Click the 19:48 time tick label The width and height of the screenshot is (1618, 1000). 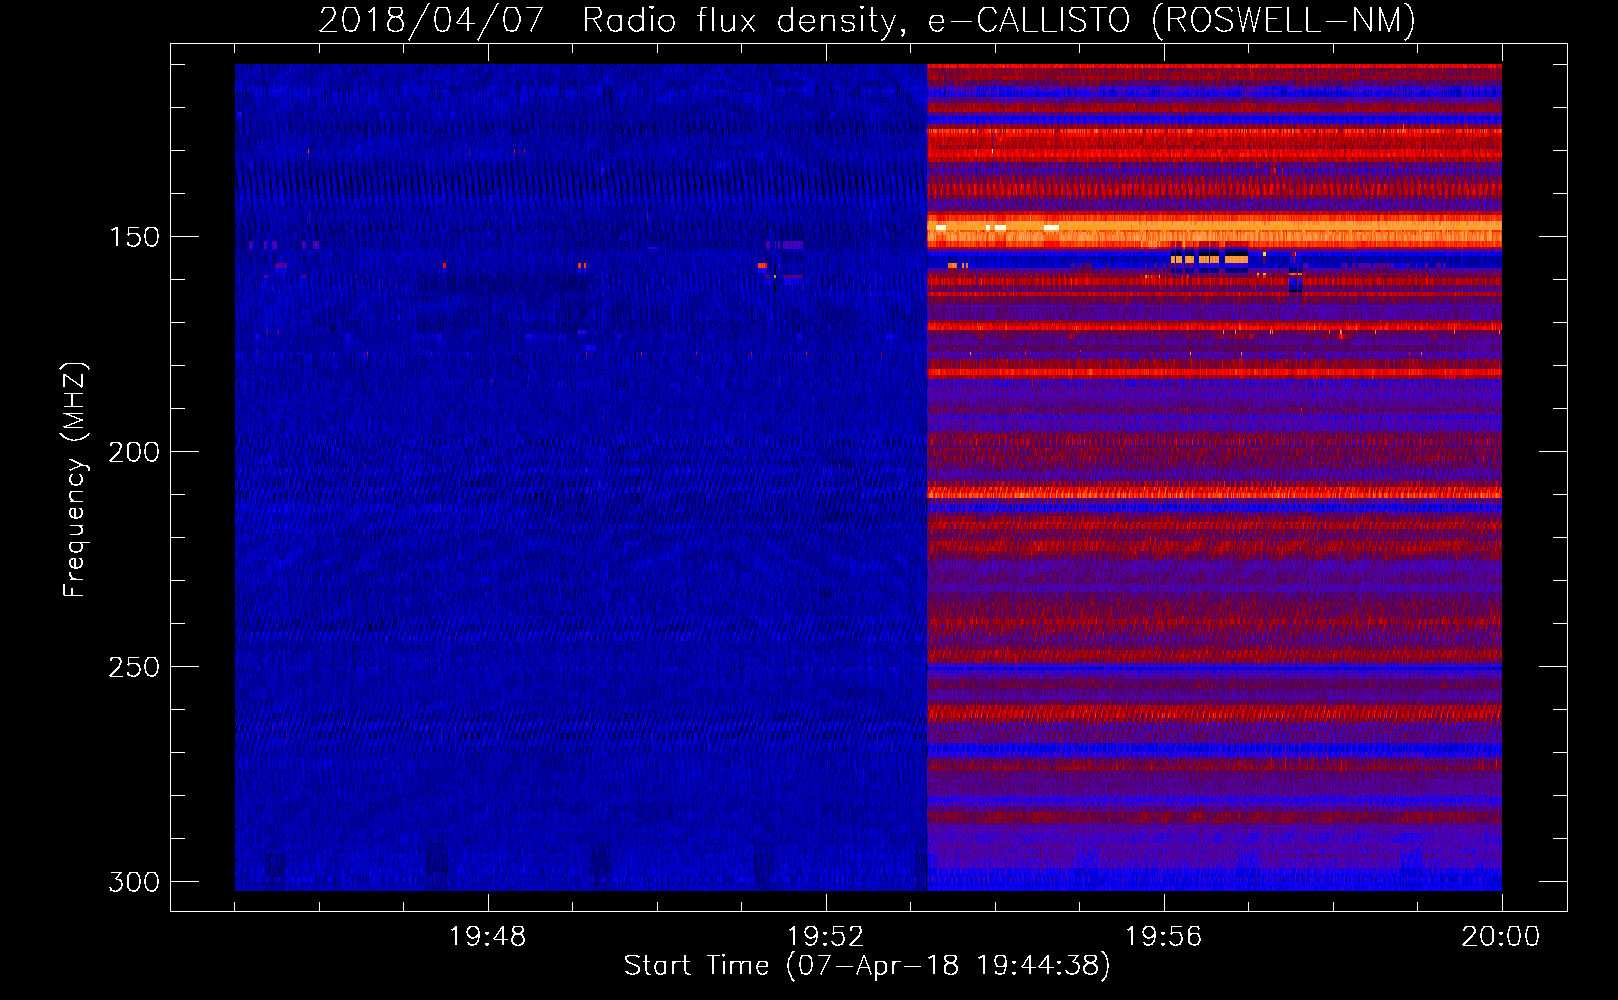(x=487, y=937)
